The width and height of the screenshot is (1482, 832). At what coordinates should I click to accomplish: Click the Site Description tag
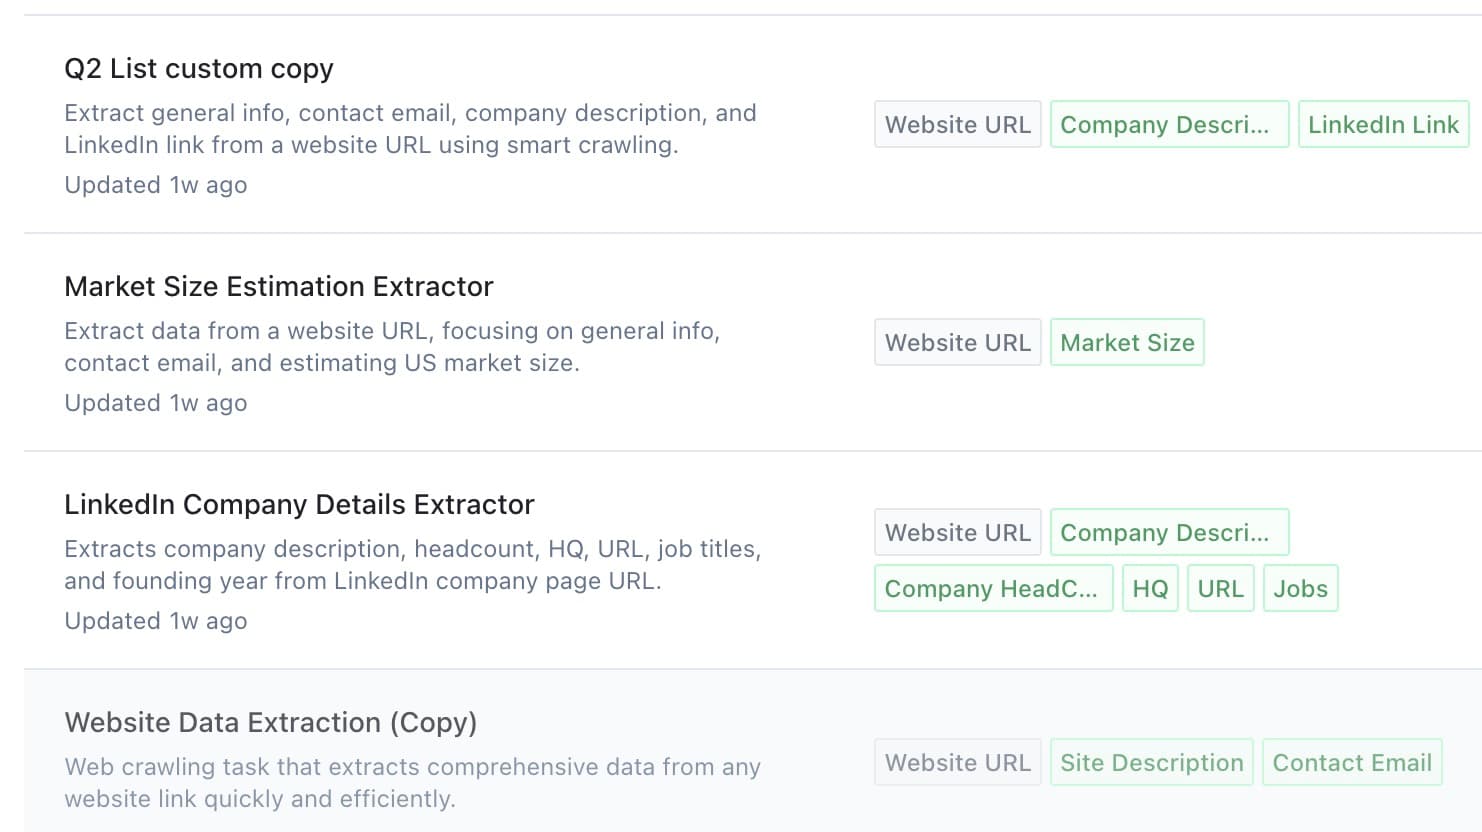click(x=1151, y=762)
